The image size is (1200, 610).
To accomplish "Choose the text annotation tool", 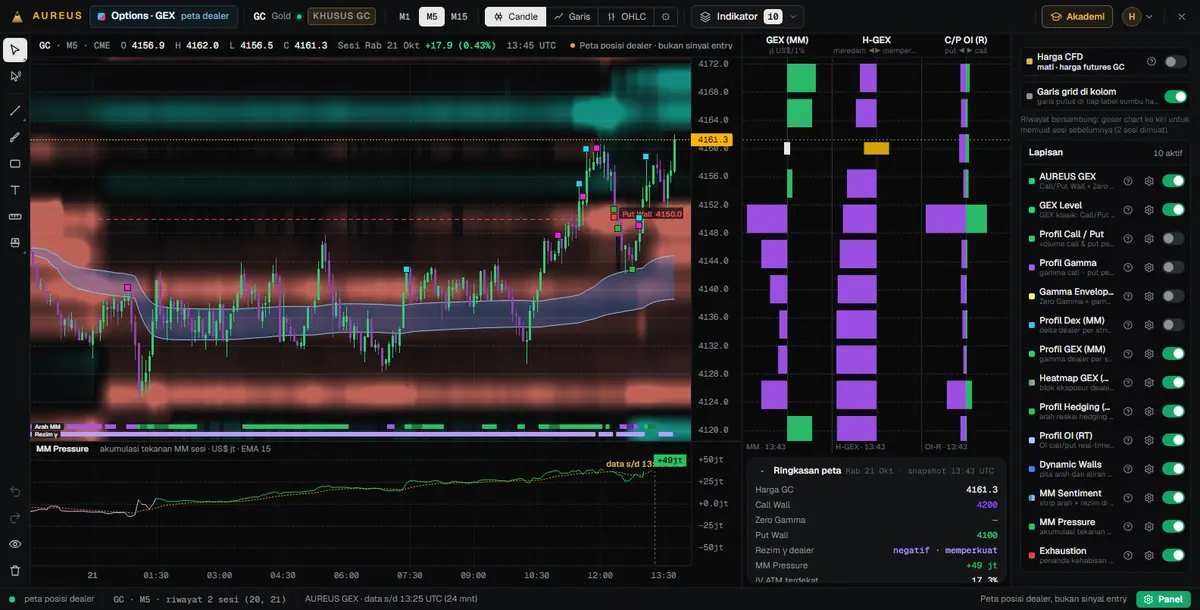I will click(15, 190).
